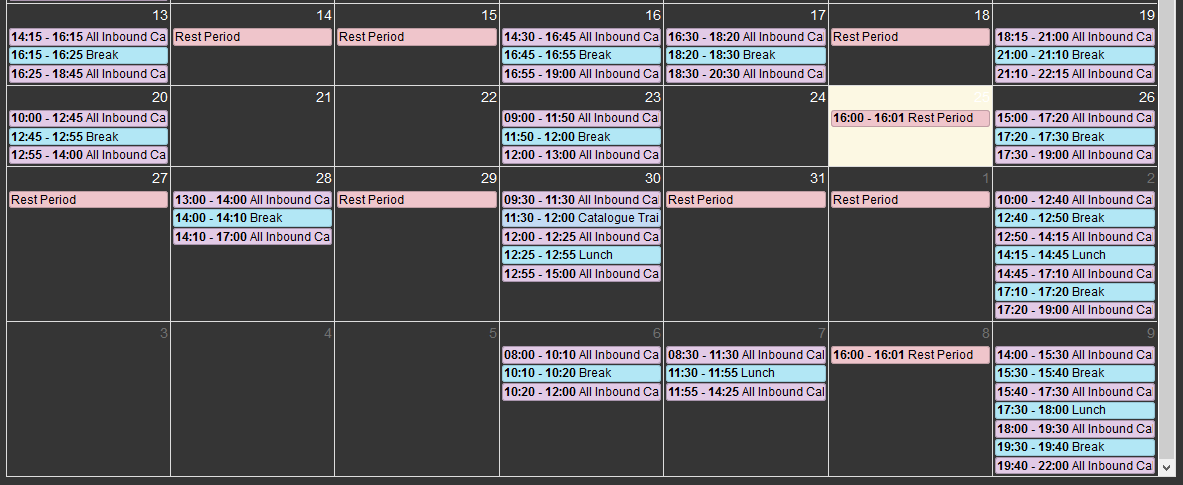Open the 13:00 - 14:00 All Inbound event on 28th
This screenshot has height=485, width=1183.
tap(253, 200)
